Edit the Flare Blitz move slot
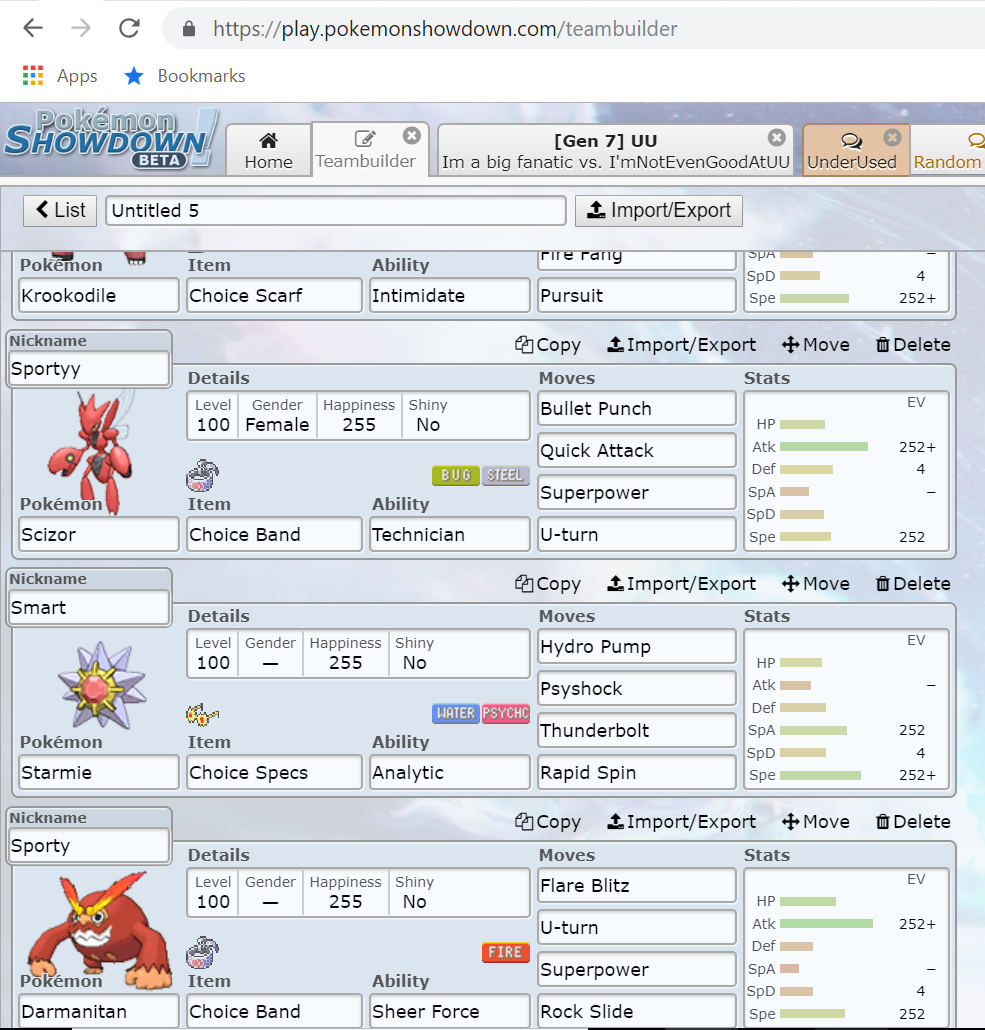Viewport: 985px width, 1030px height. [x=637, y=885]
